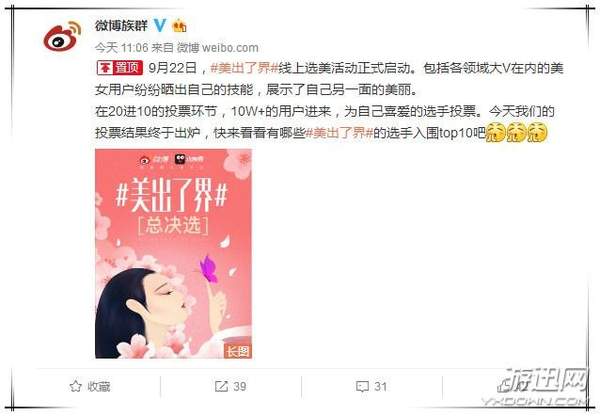The height and width of the screenshot is (416, 600).
Task: Click the blue V verified badge
Action: pos(160,26)
